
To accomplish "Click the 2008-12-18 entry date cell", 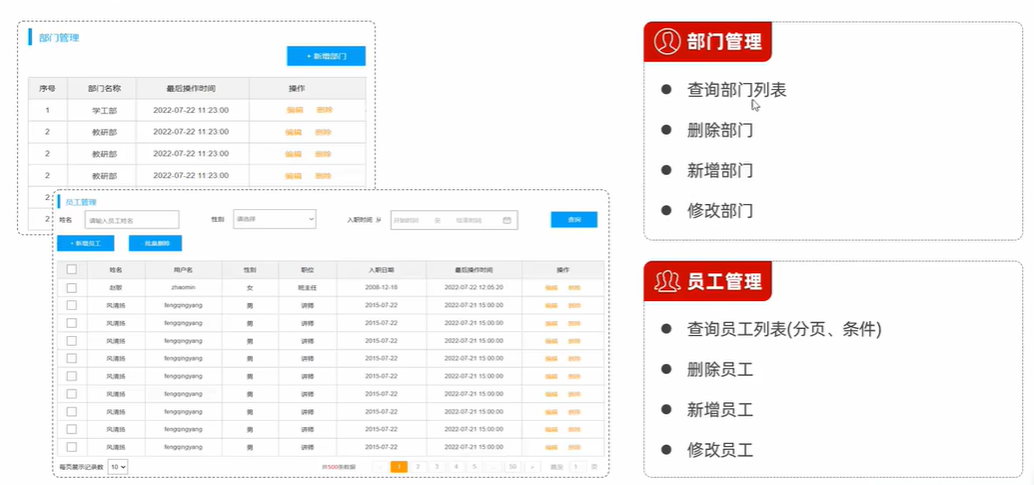I will pos(381,288).
